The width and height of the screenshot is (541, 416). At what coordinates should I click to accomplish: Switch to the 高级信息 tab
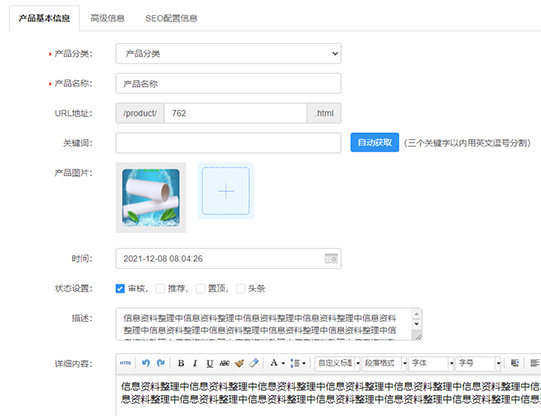pyautogui.click(x=108, y=18)
